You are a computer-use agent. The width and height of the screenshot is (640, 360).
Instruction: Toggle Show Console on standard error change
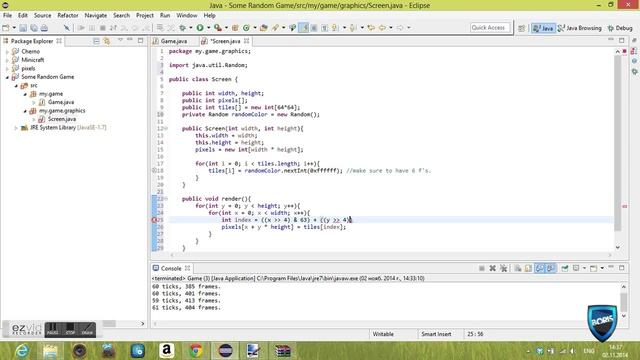coord(551,268)
